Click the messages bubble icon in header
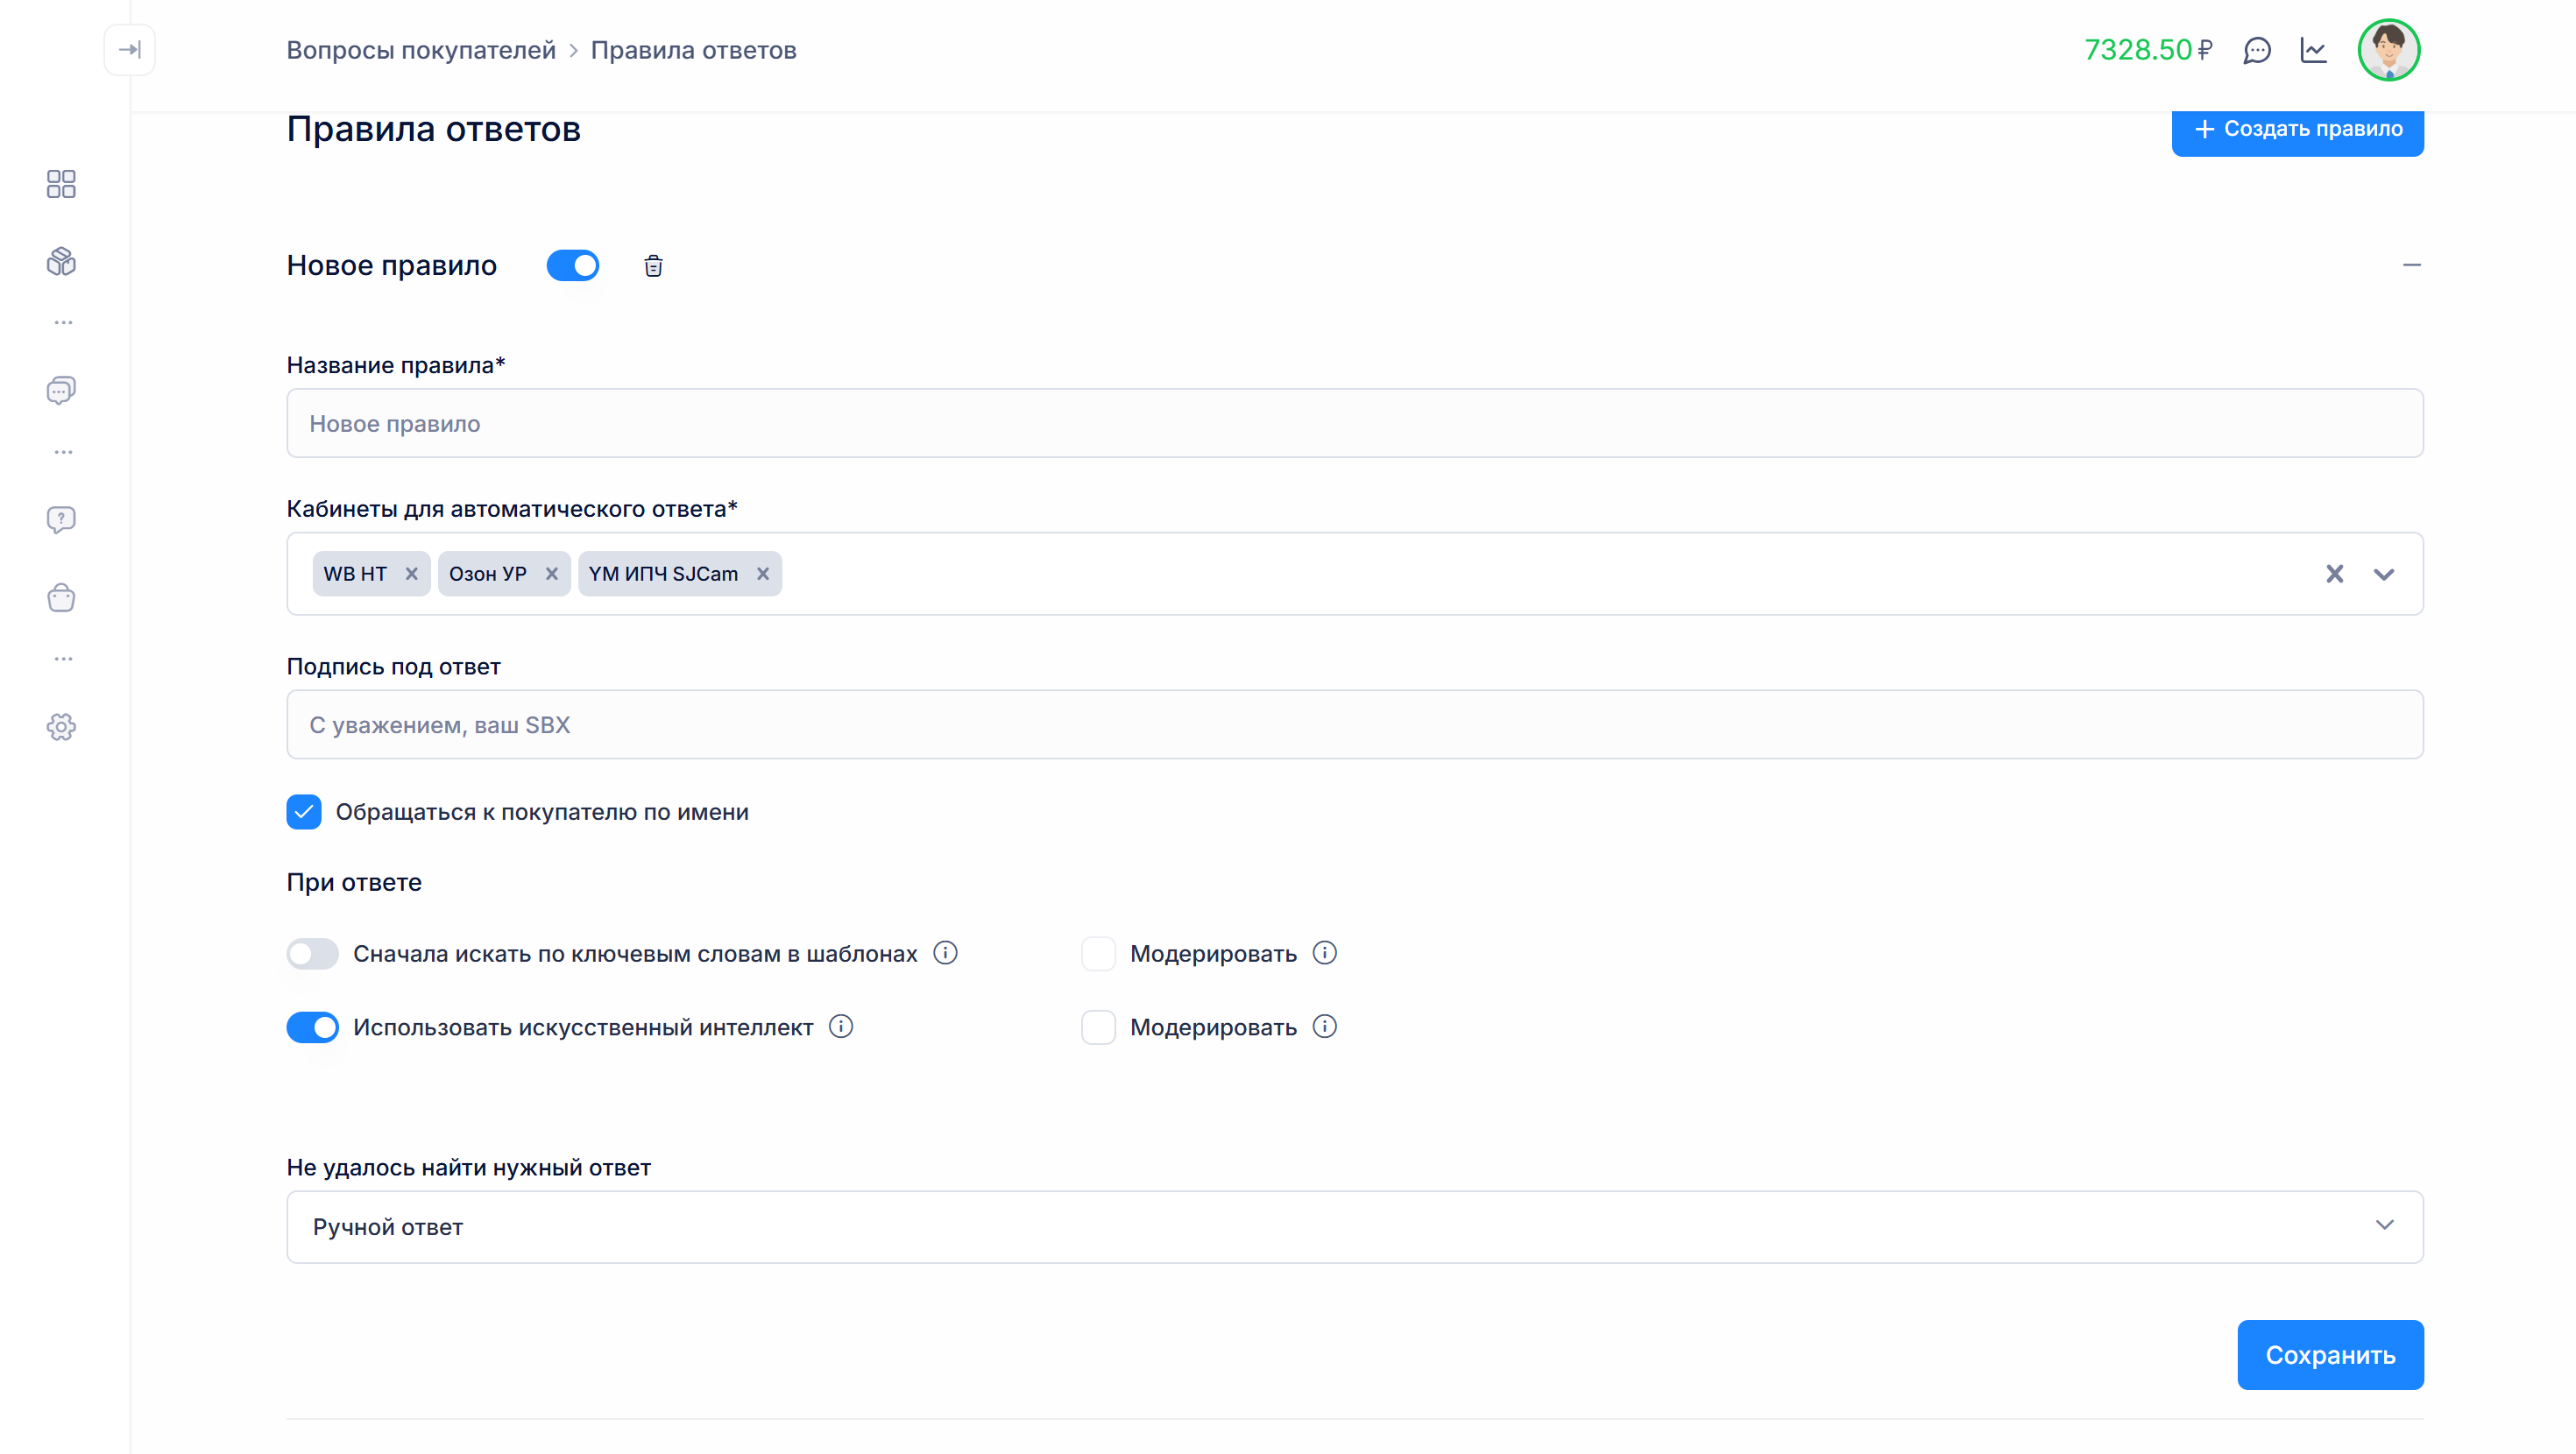2576x1454 pixels. (x=2257, y=50)
